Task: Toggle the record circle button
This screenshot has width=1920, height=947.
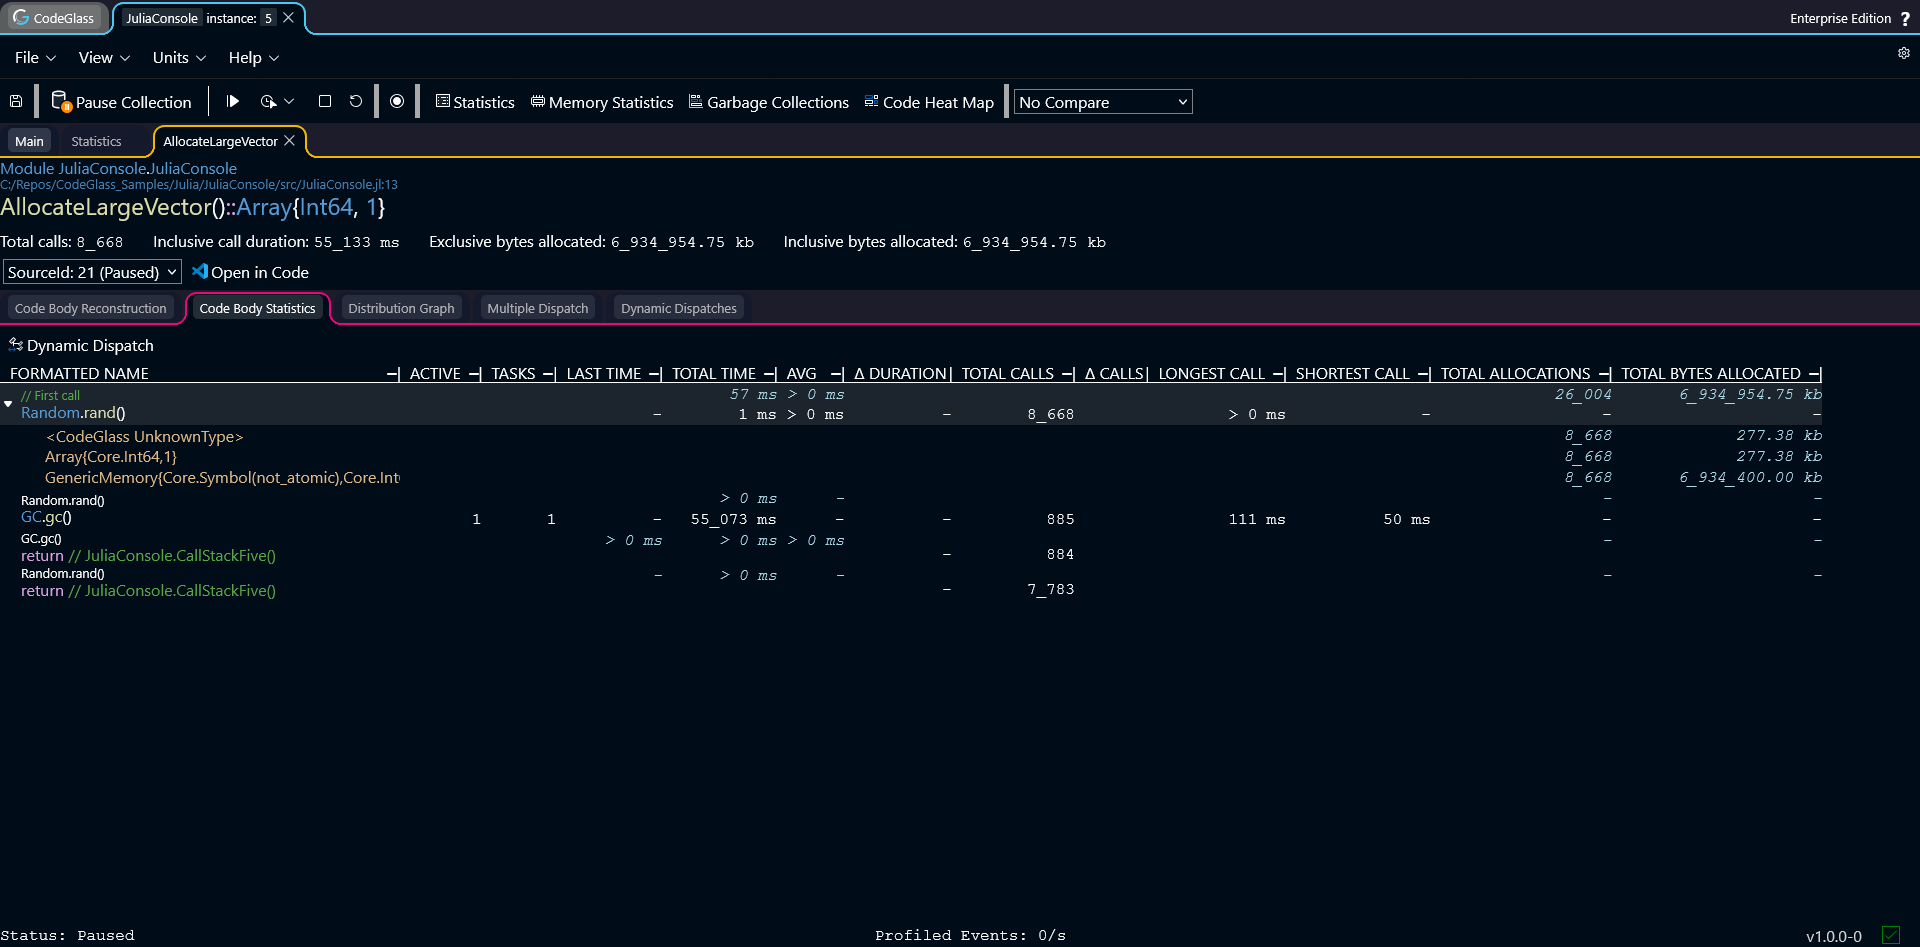Action: click(397, 101)
